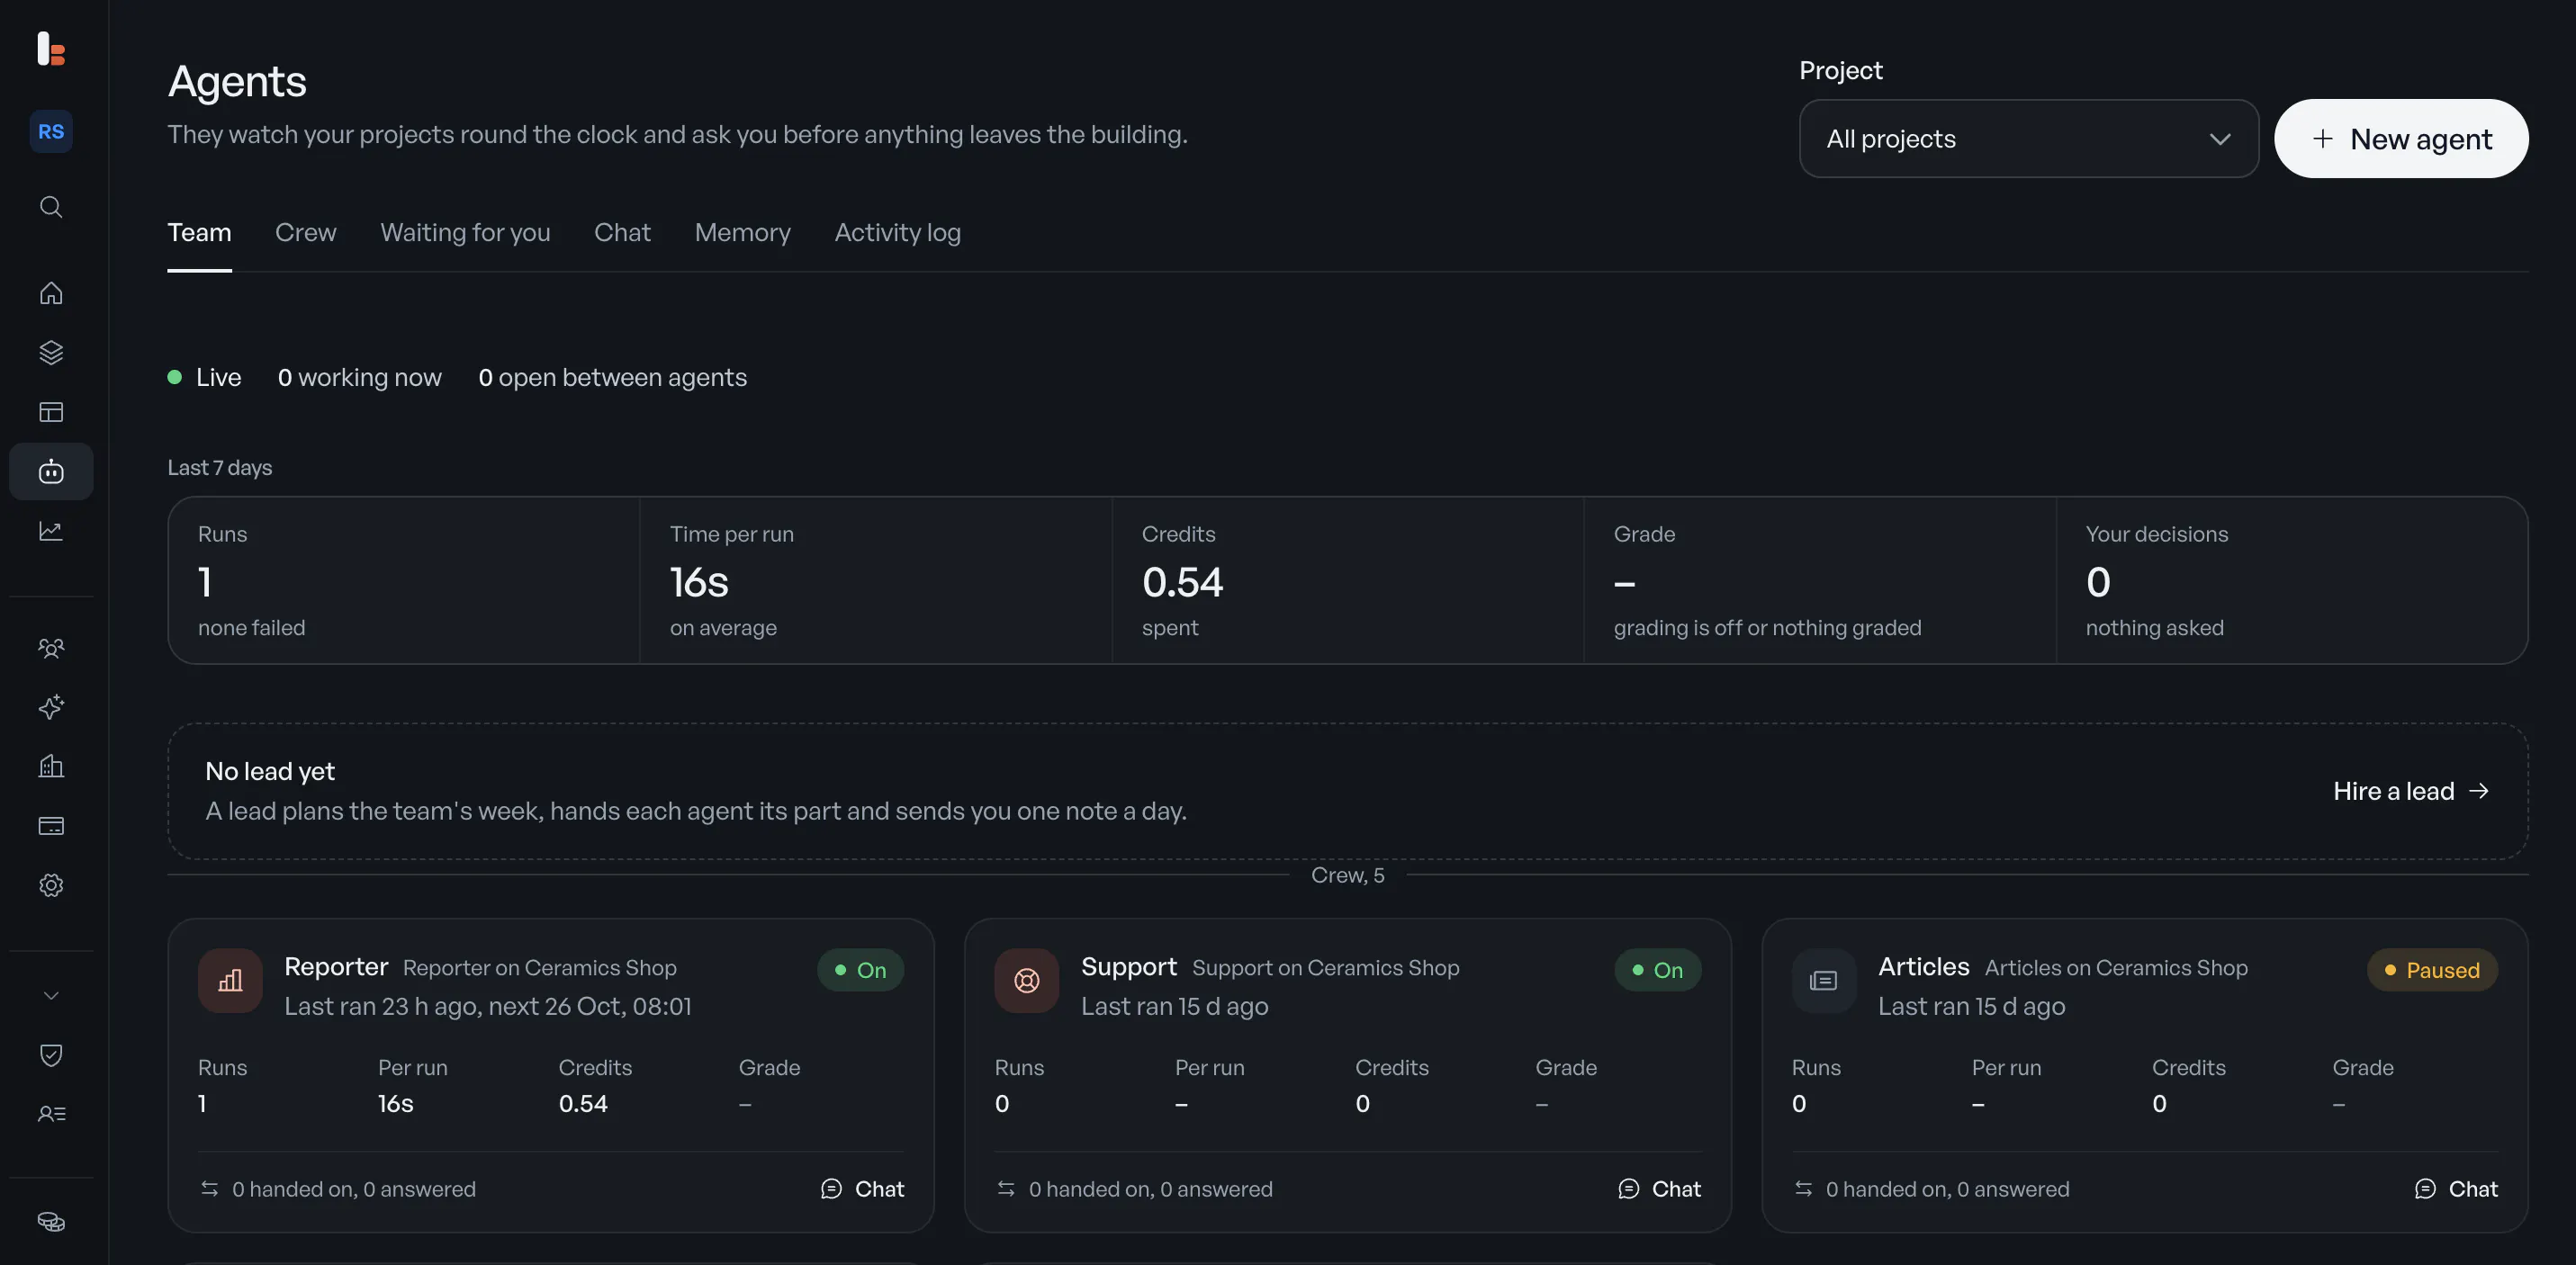
Task: Click '0 open between agents' status
Action: (x=612, y=378)
